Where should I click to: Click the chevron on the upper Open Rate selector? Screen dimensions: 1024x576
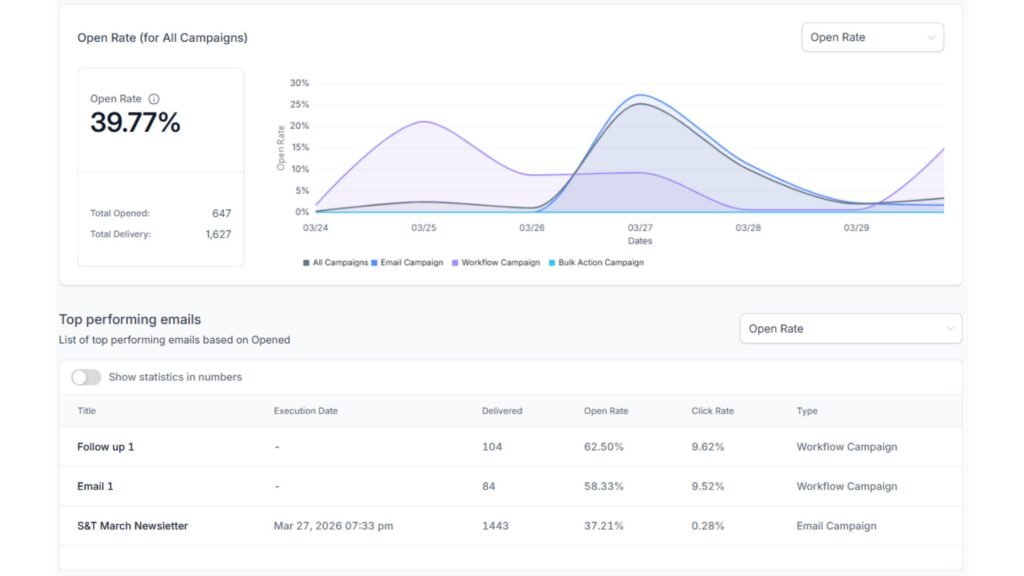click(x=931, y=37)
